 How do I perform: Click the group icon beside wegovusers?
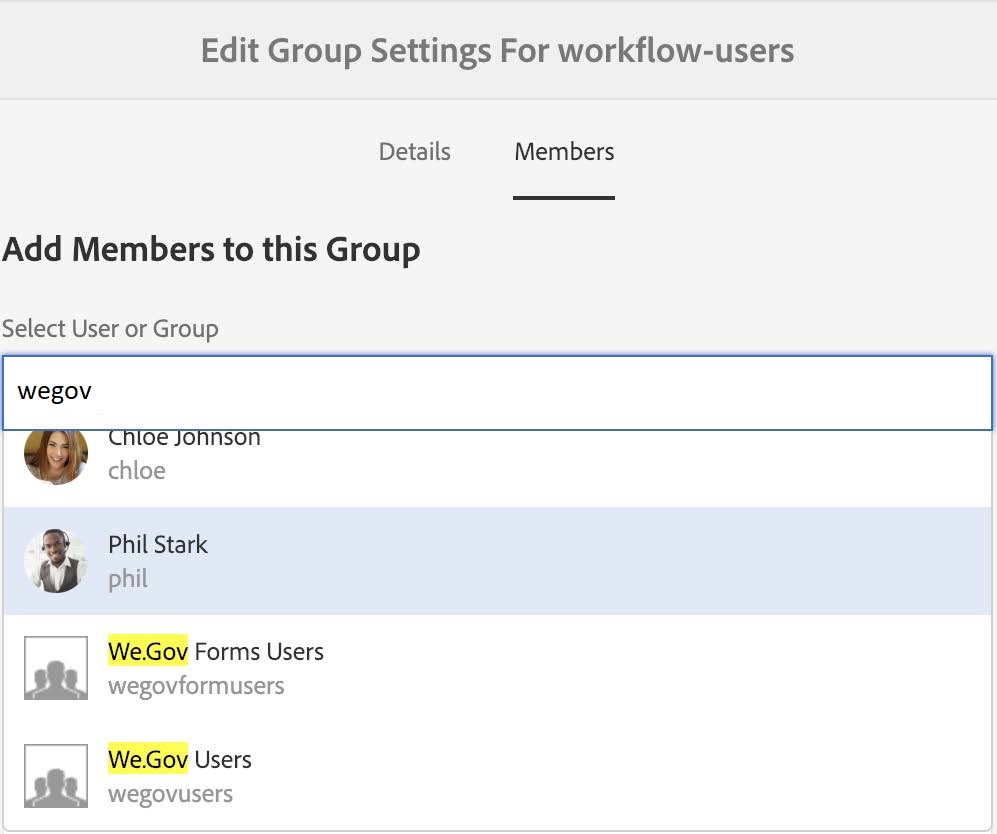pos(56,776)
